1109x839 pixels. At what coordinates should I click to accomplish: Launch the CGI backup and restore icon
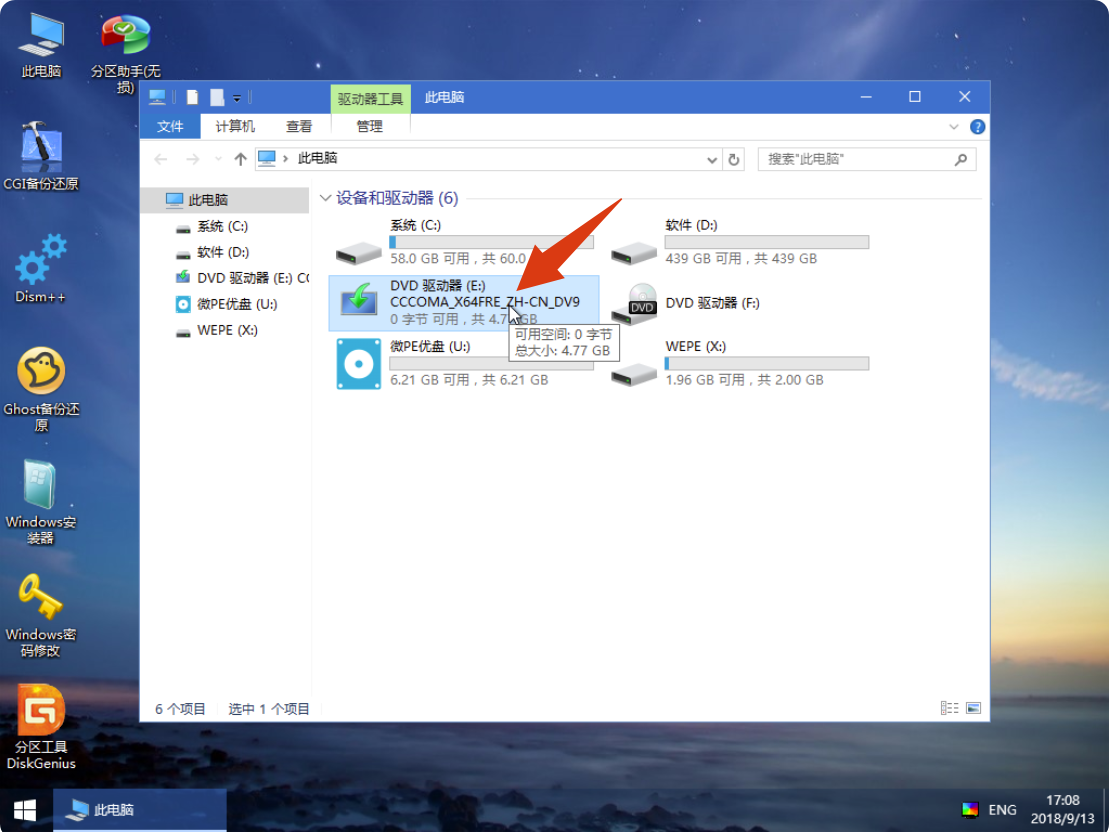41,149
